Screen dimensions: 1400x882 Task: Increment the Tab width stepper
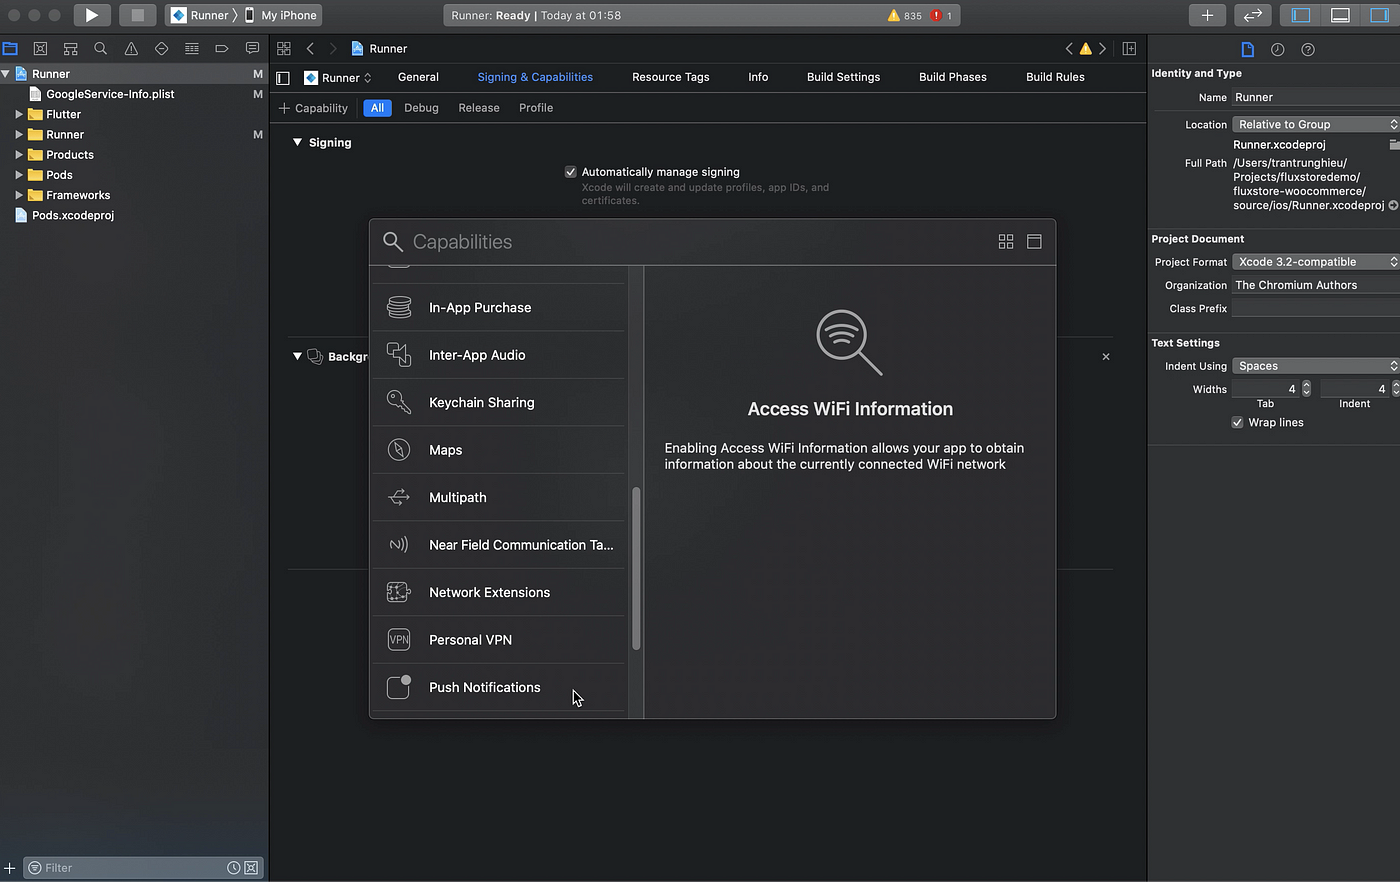[x=1306, y=385]
